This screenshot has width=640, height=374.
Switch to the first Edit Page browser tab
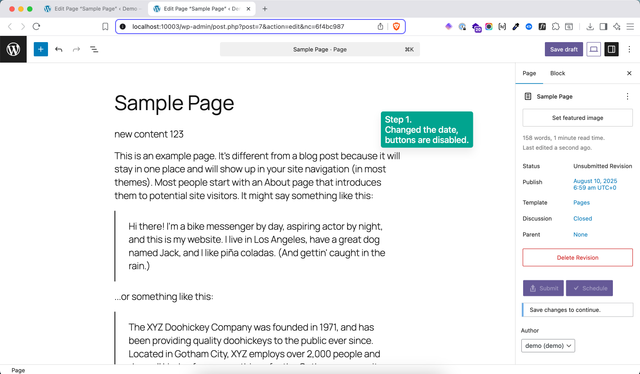click(92, 9)
